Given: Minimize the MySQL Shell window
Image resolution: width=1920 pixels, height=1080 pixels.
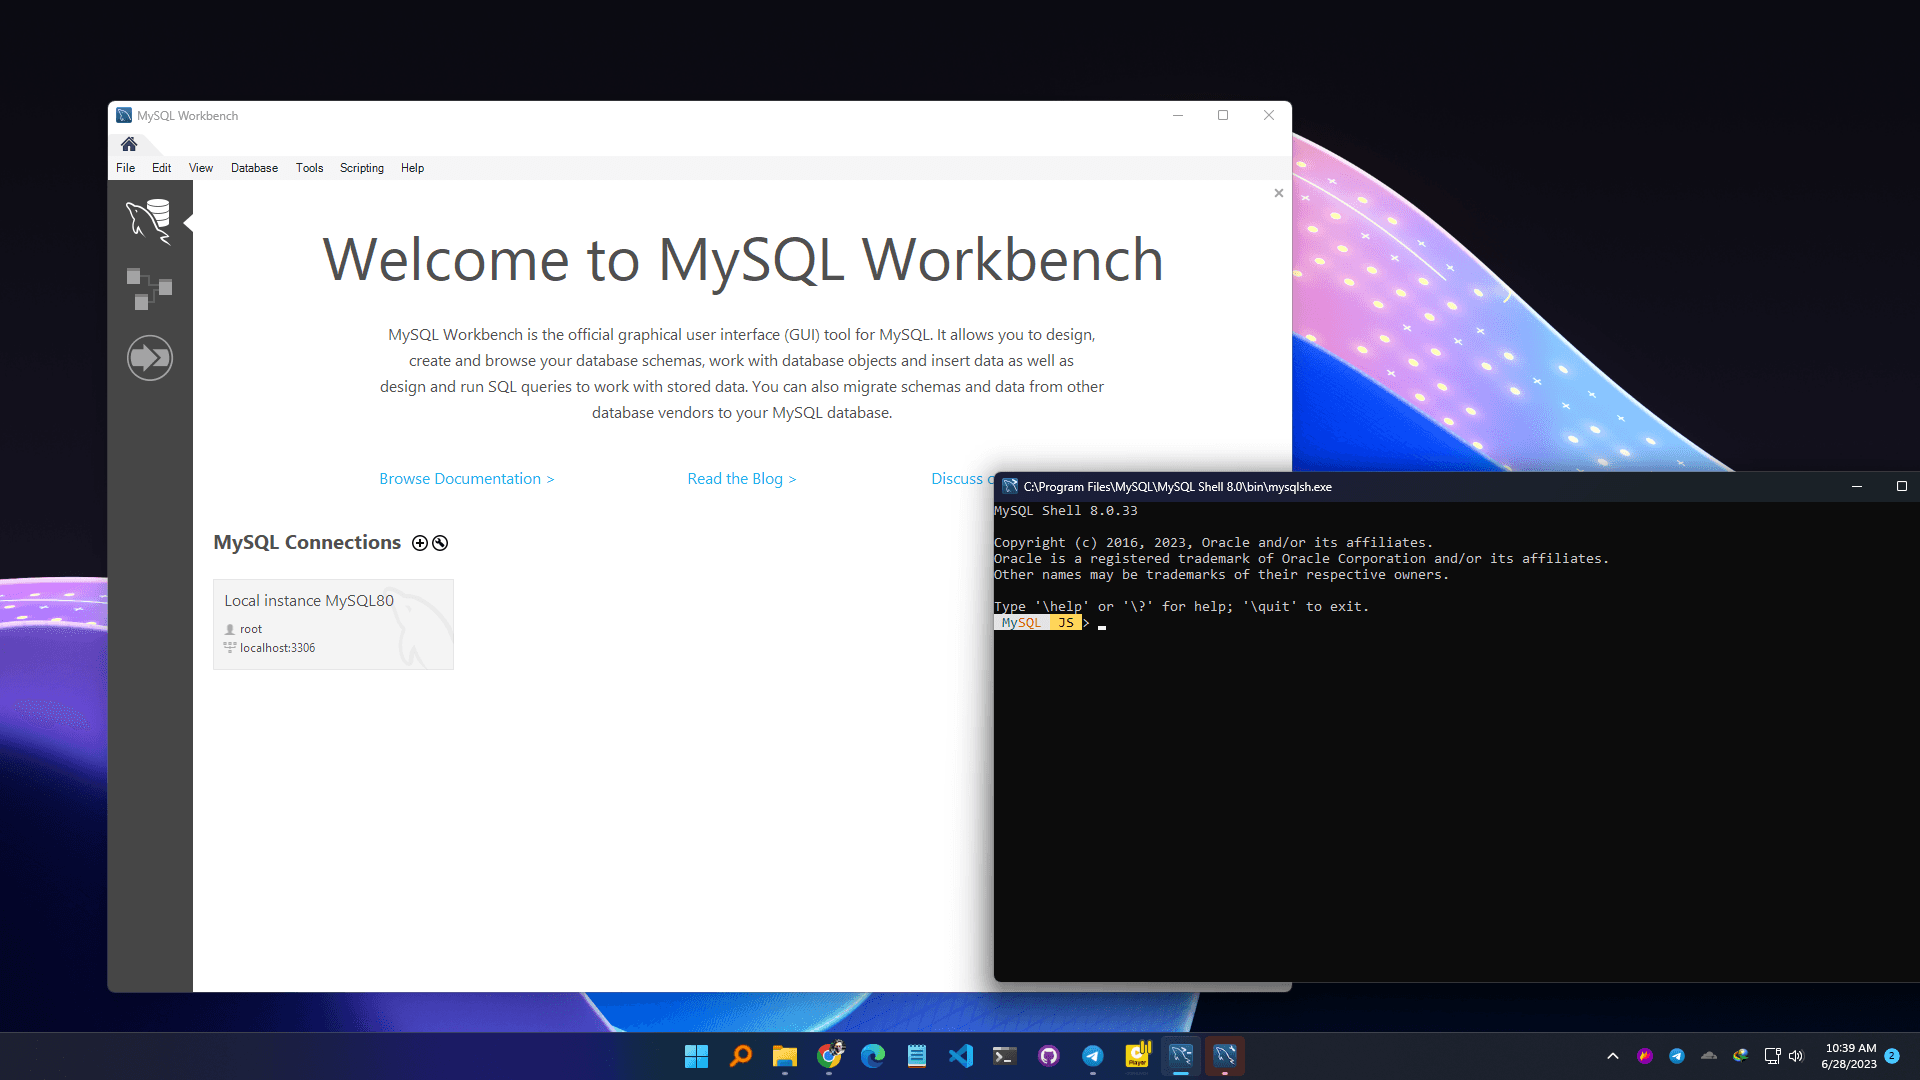Looking at the screenshot, I should (x=1857, y=487).
